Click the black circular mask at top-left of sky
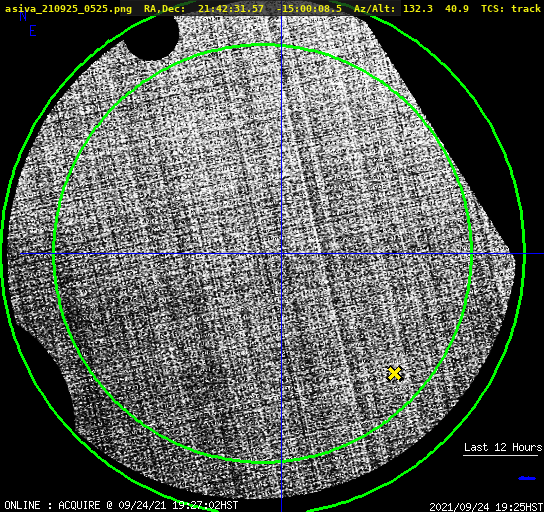Screen dimensions: 544x512 click(x=152, y=36)
